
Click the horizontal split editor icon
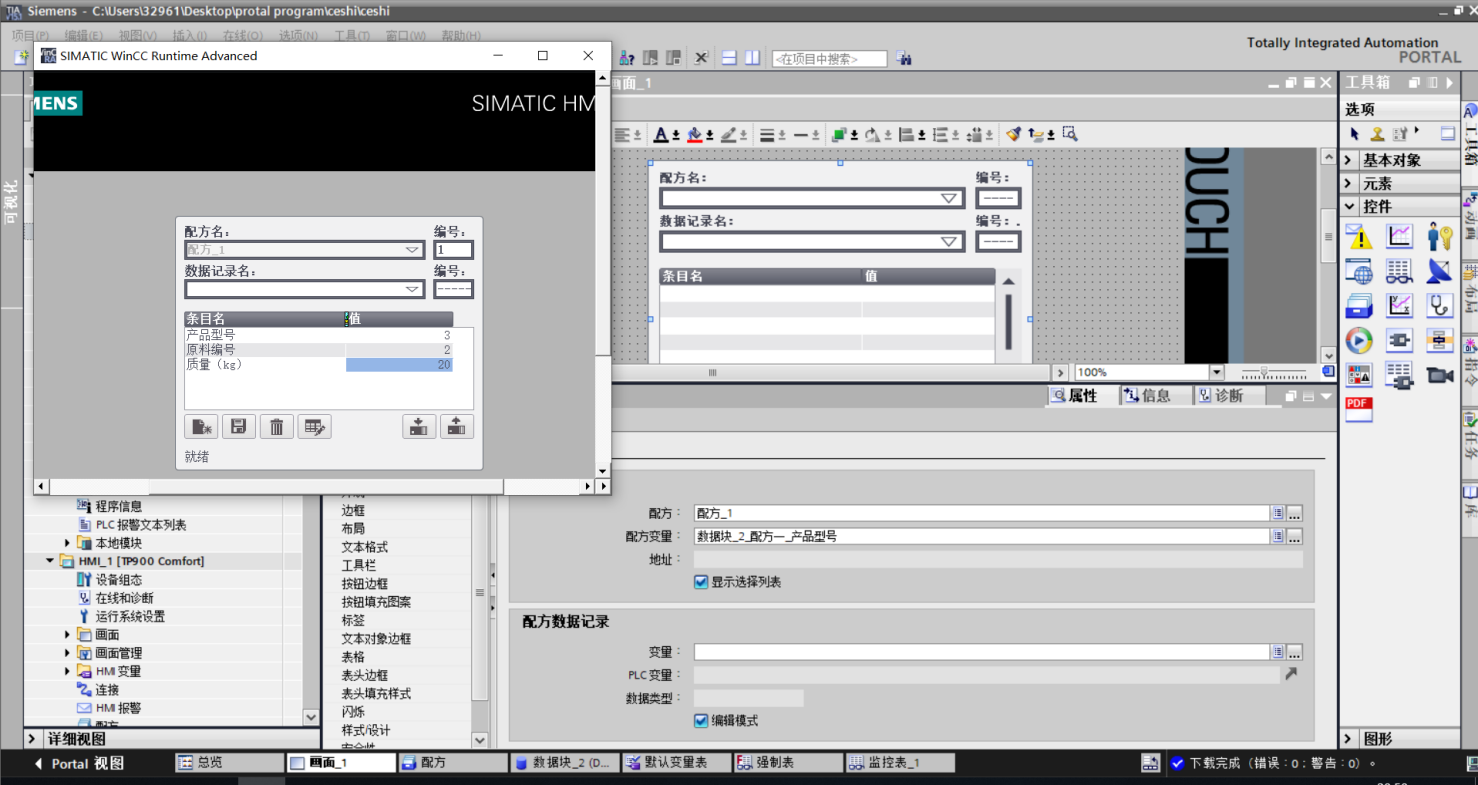click(730, 58)
